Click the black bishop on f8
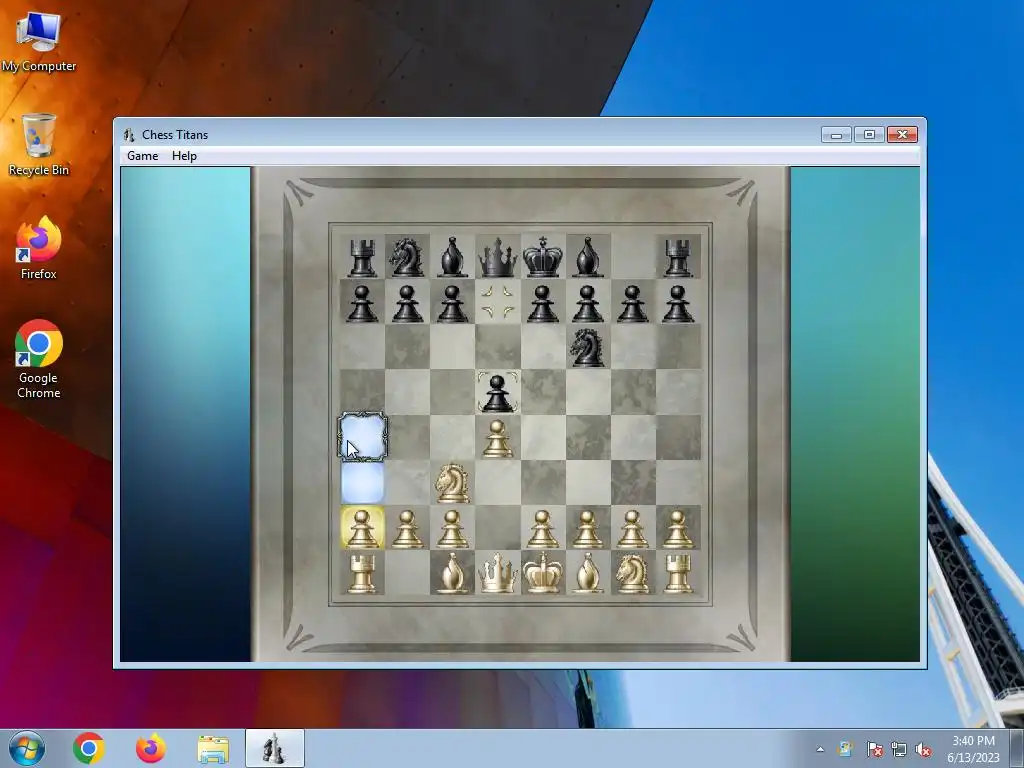The image size is (1024, 768). point(587,257)
